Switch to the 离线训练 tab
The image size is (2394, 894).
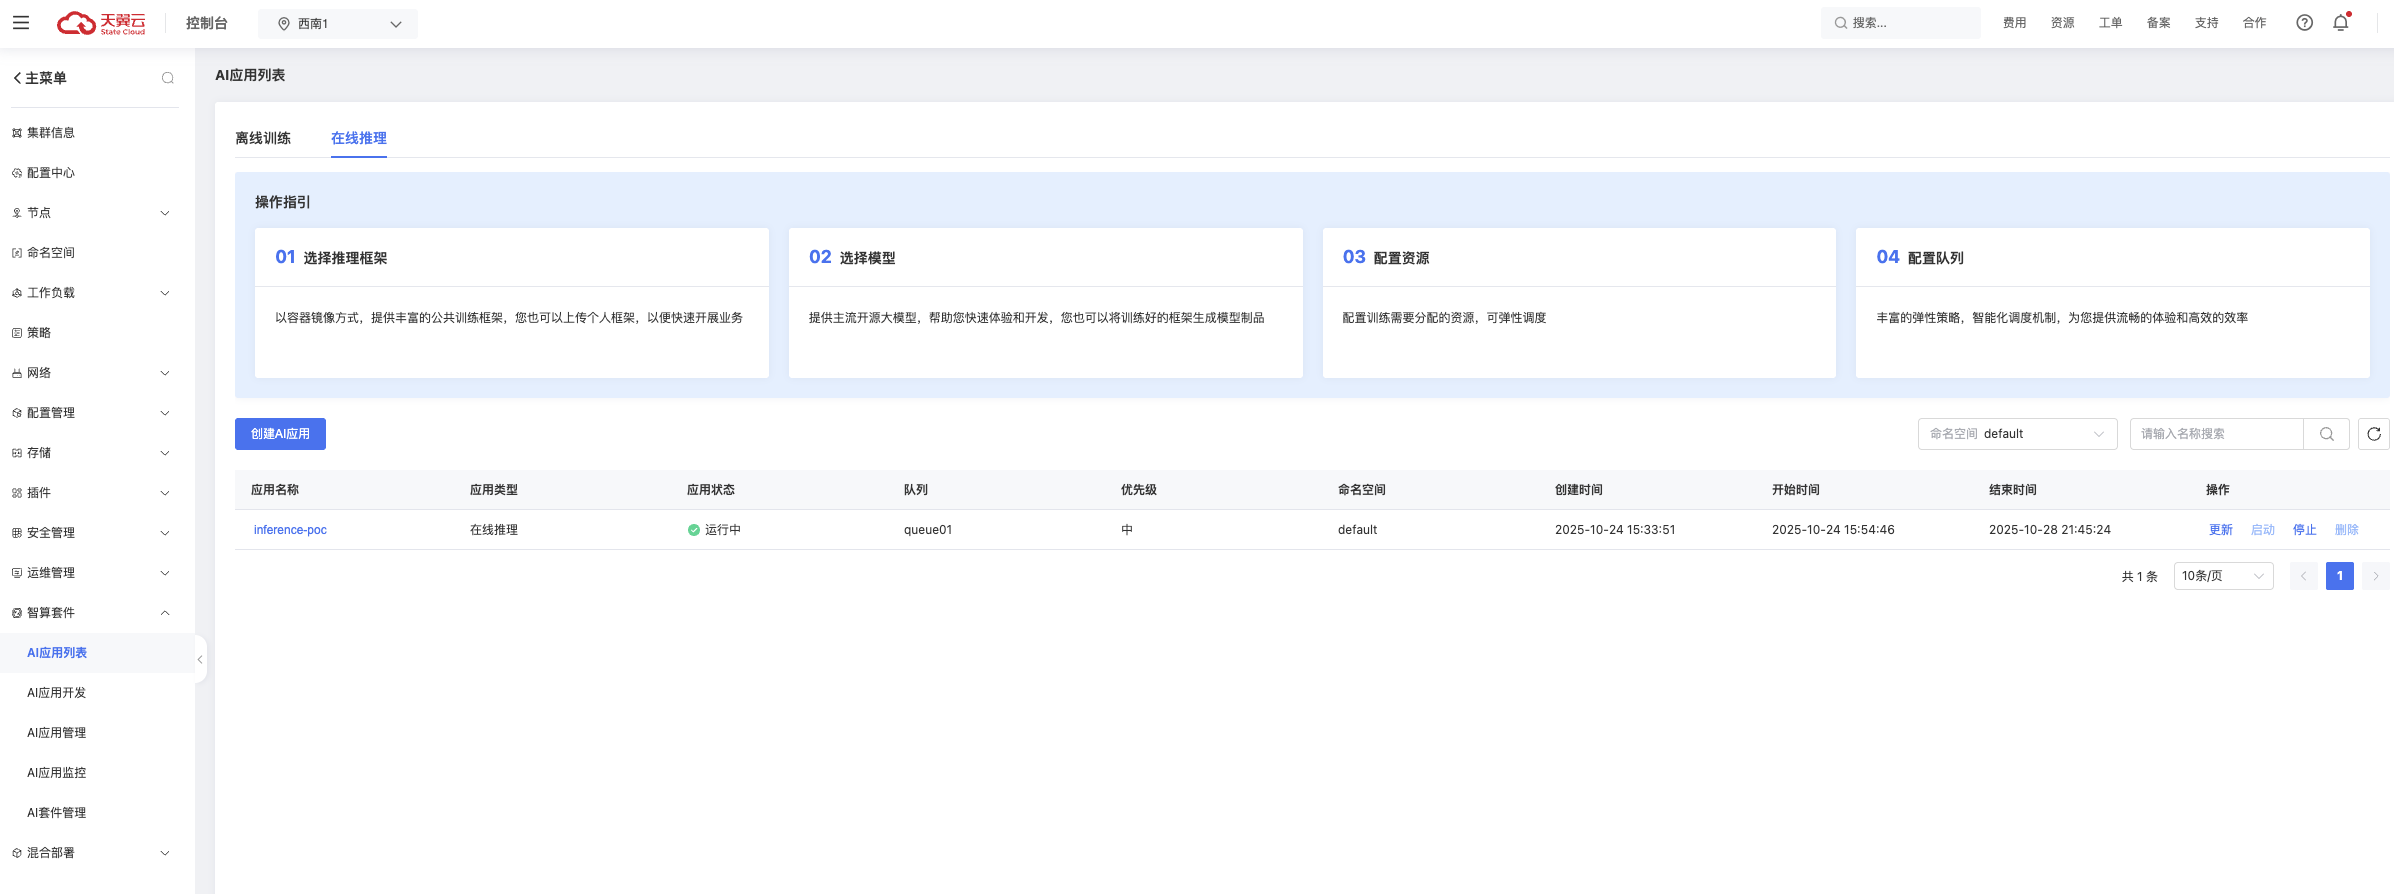(x=263, y=139)
